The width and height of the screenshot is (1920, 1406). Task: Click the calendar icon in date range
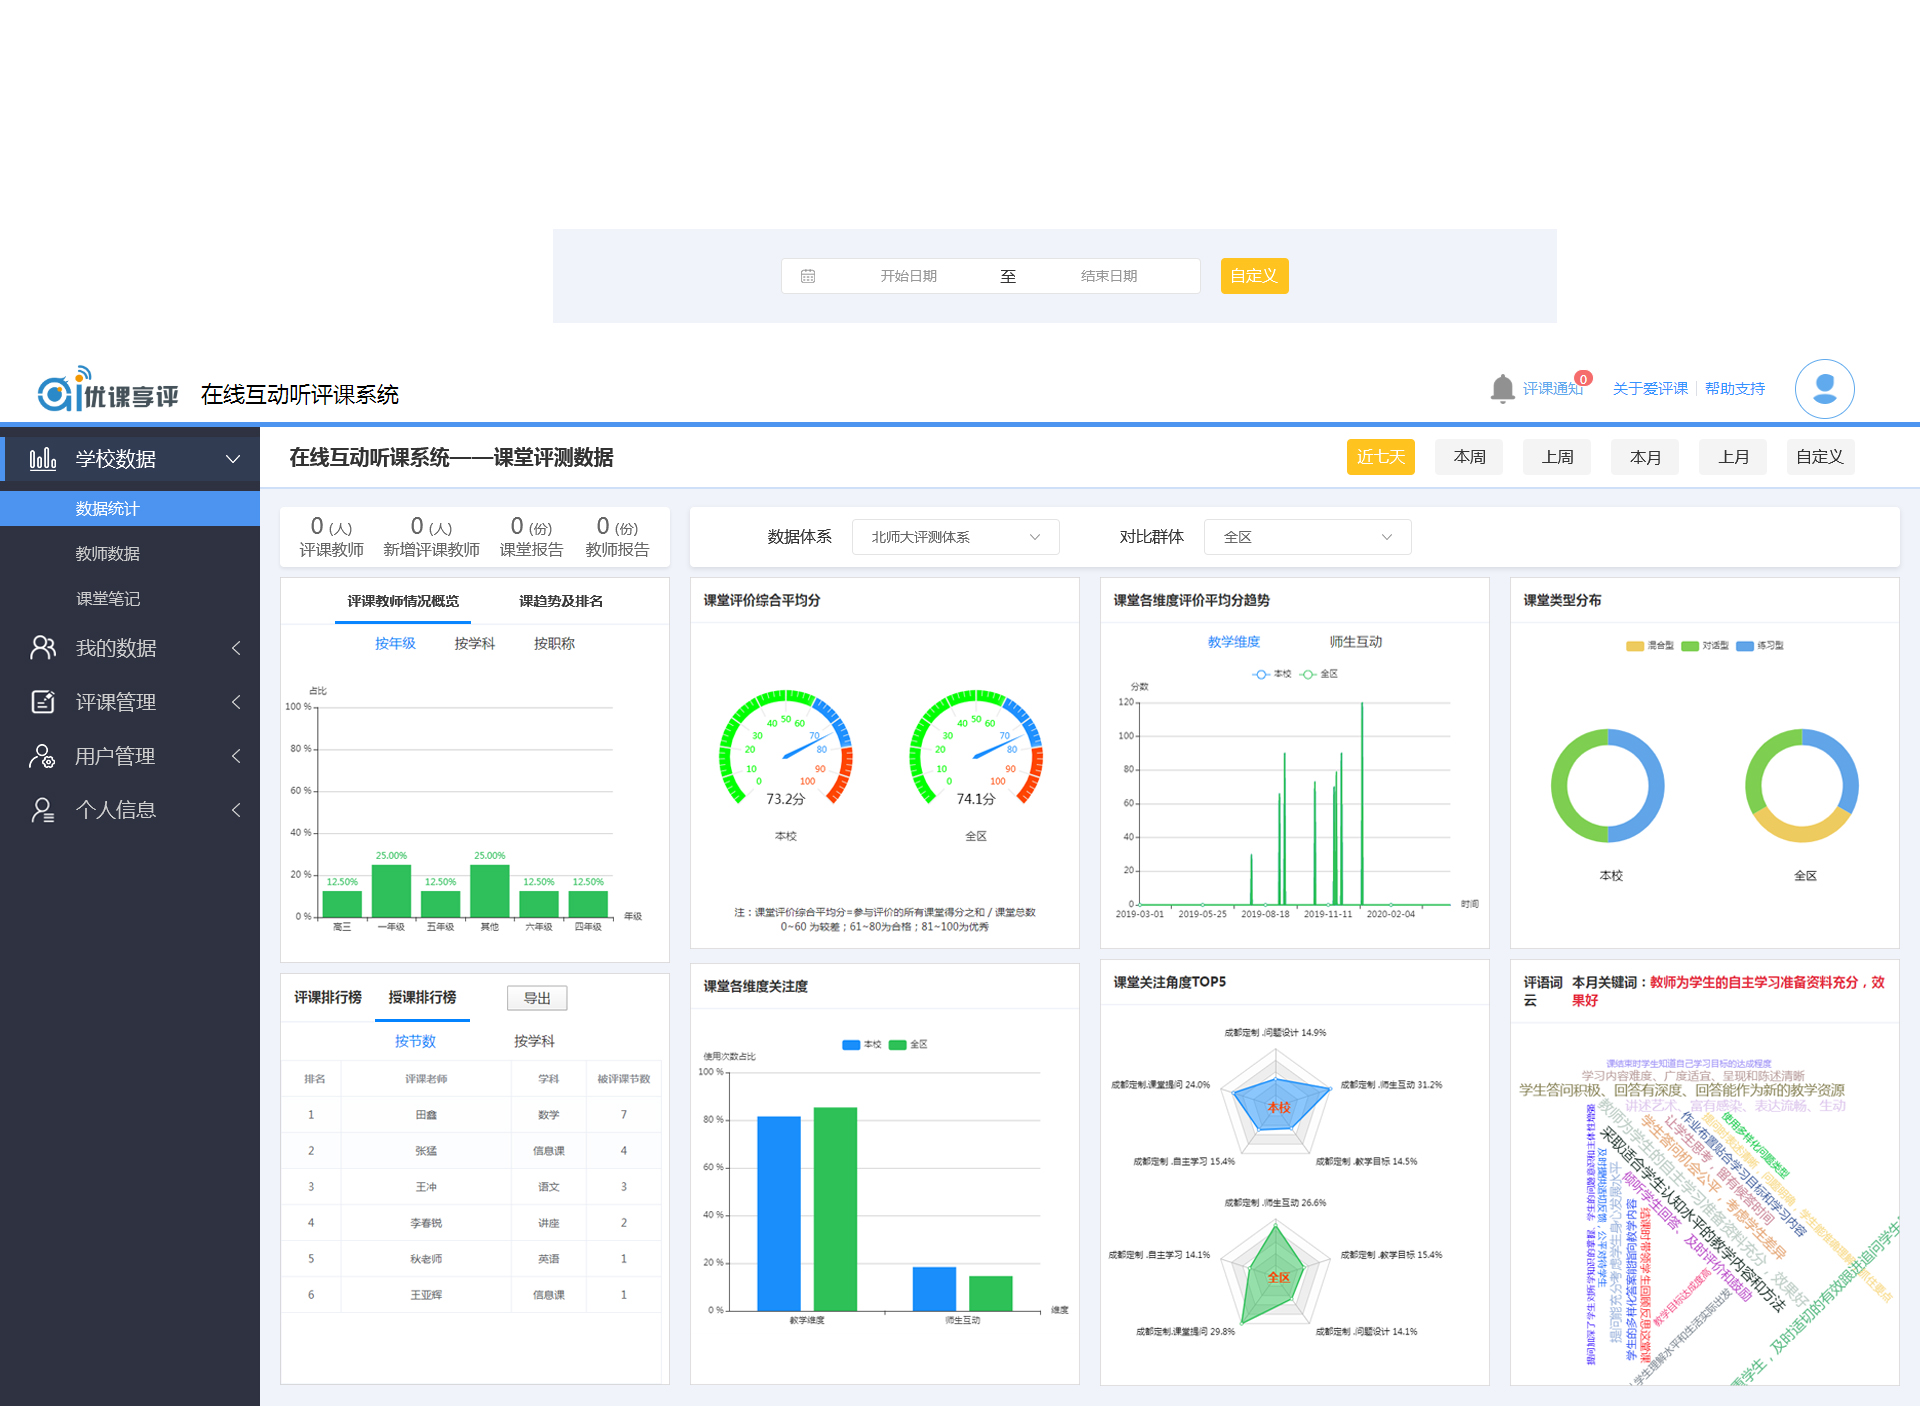coord(808,276)
